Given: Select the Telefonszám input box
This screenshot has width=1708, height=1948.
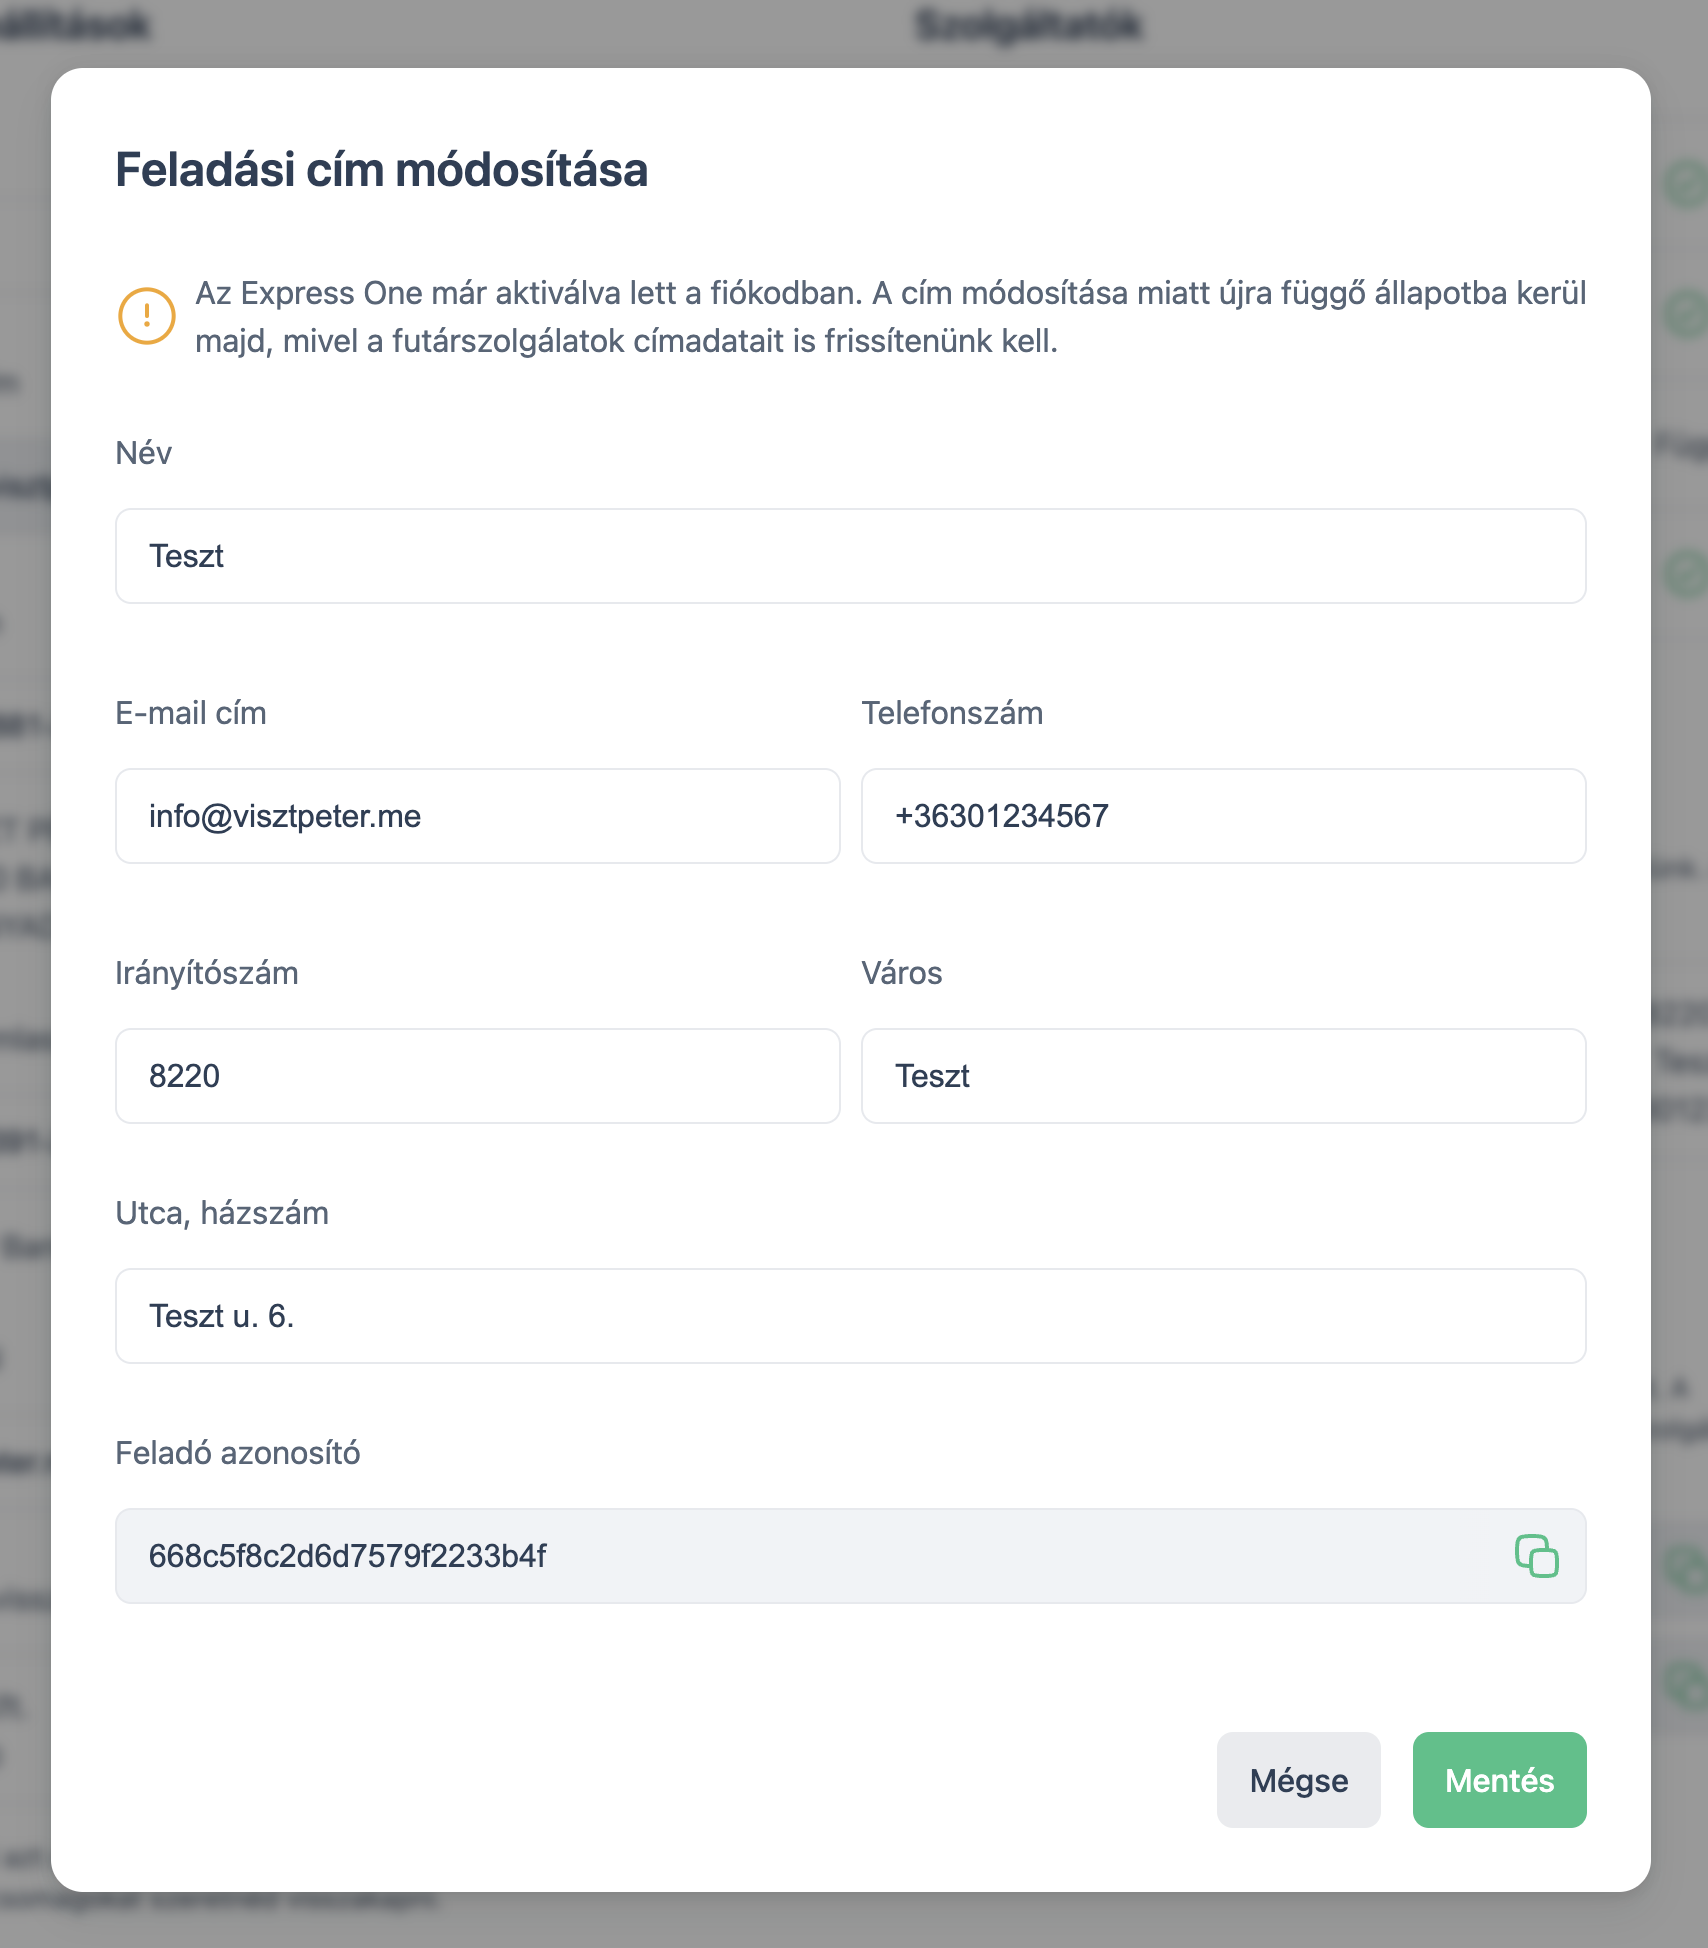Looking at the screenshot, I should click(x=1223, y=816).
